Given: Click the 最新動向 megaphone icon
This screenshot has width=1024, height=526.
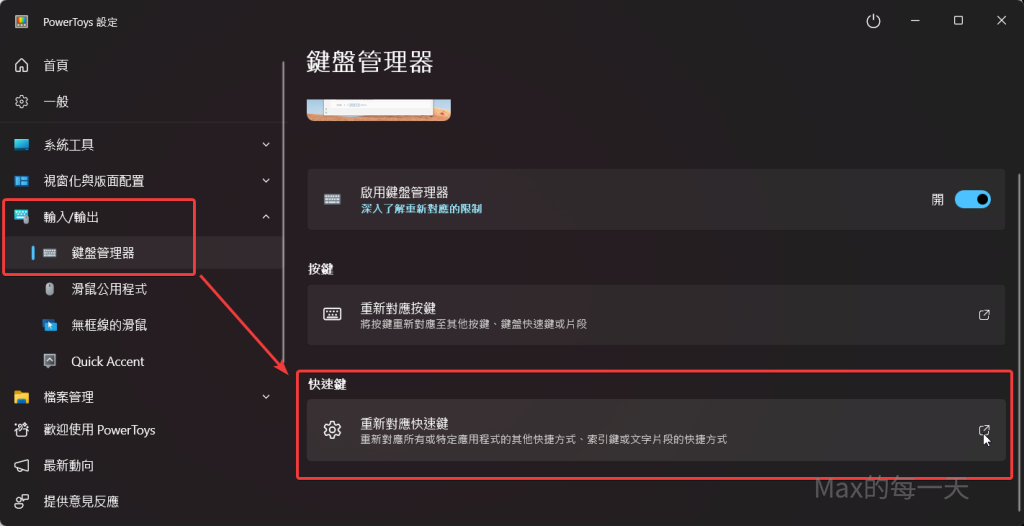Looking at the screenshot, I should click(x=22, y=466).
